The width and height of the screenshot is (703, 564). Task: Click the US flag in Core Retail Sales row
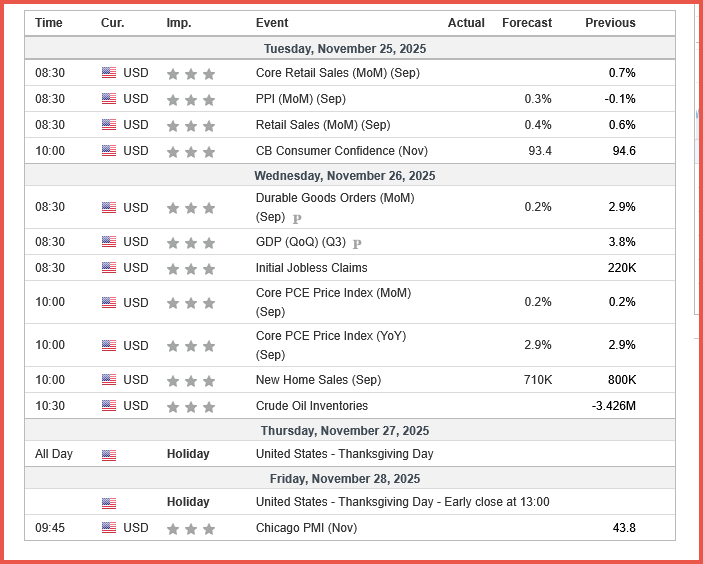coord(109,73)
